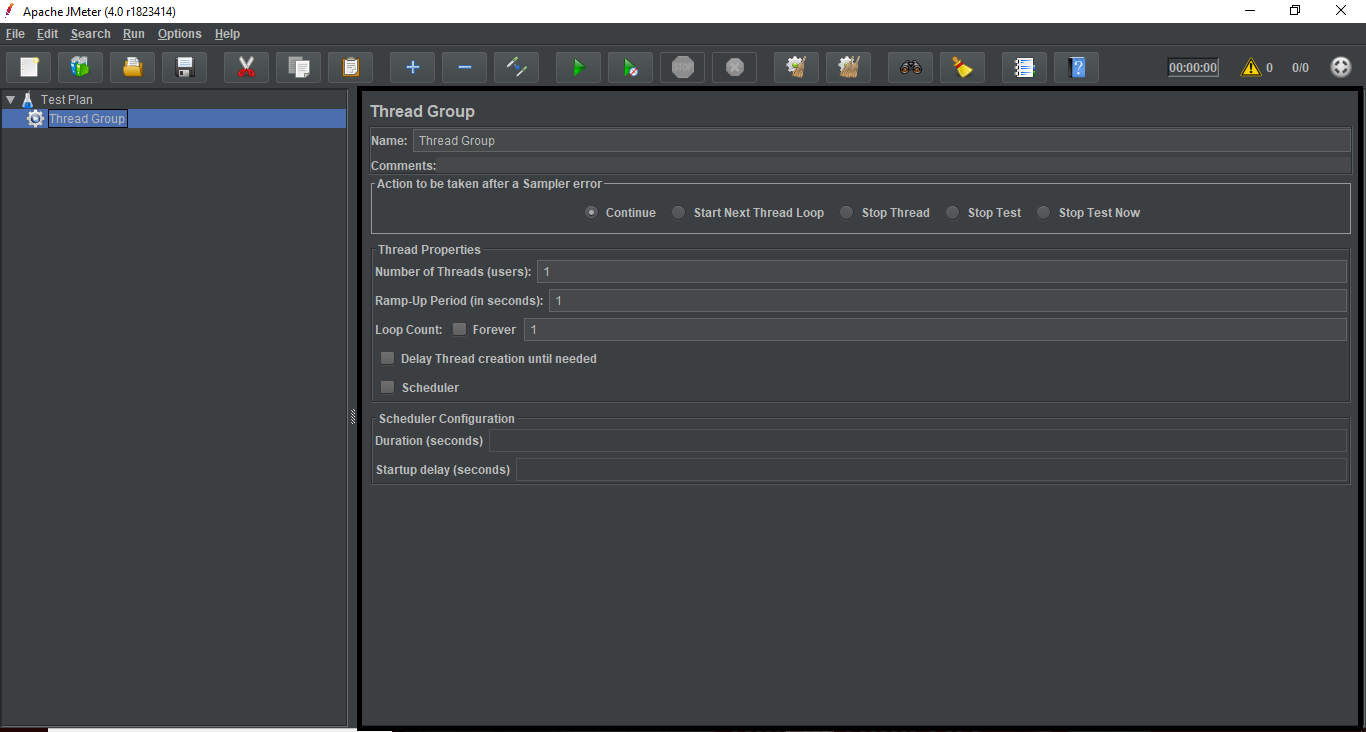
Task: Click the New test plan icon
Action: pos(29,68)
